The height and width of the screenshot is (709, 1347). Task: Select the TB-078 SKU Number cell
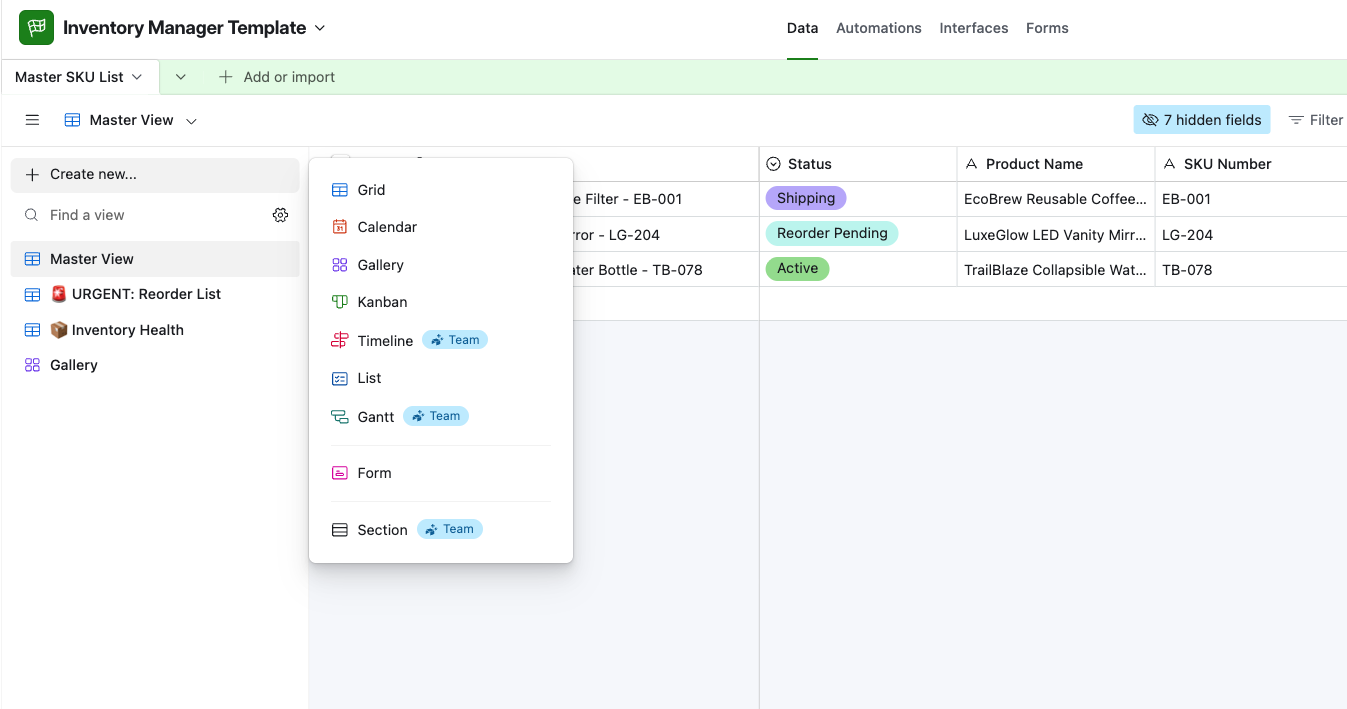click(1251, 270)
